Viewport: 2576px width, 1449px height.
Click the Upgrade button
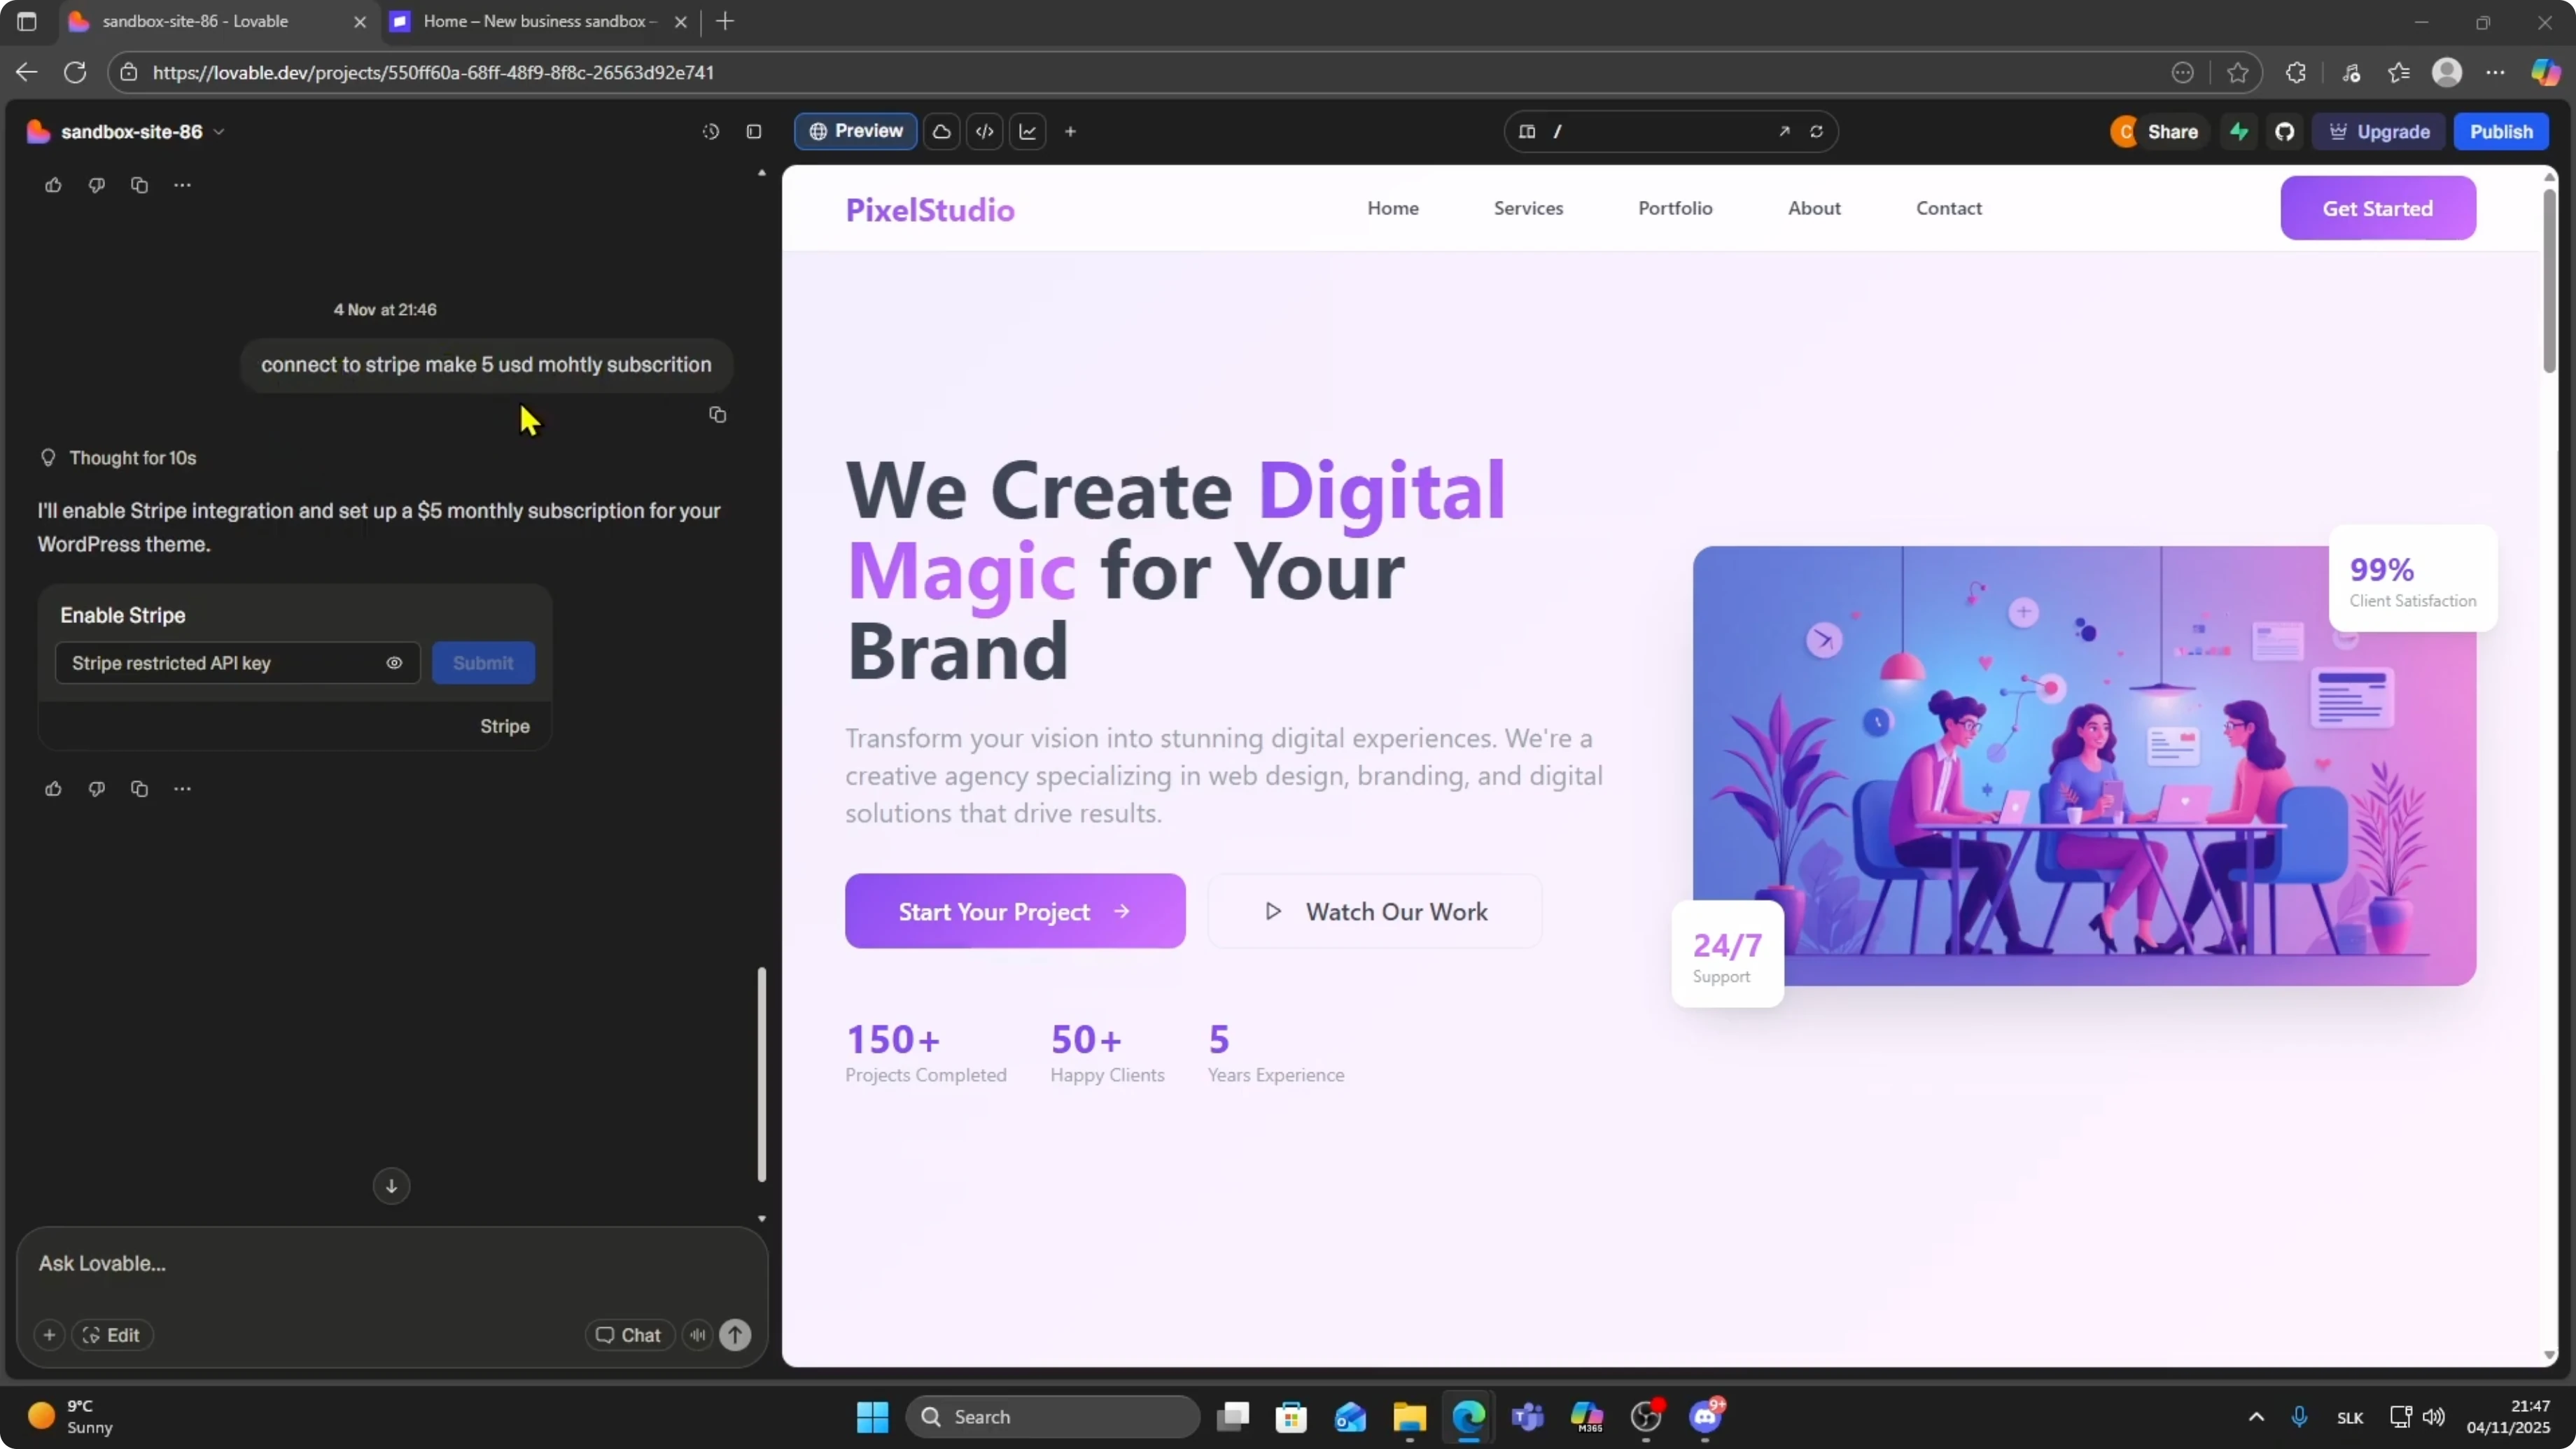2379,131
